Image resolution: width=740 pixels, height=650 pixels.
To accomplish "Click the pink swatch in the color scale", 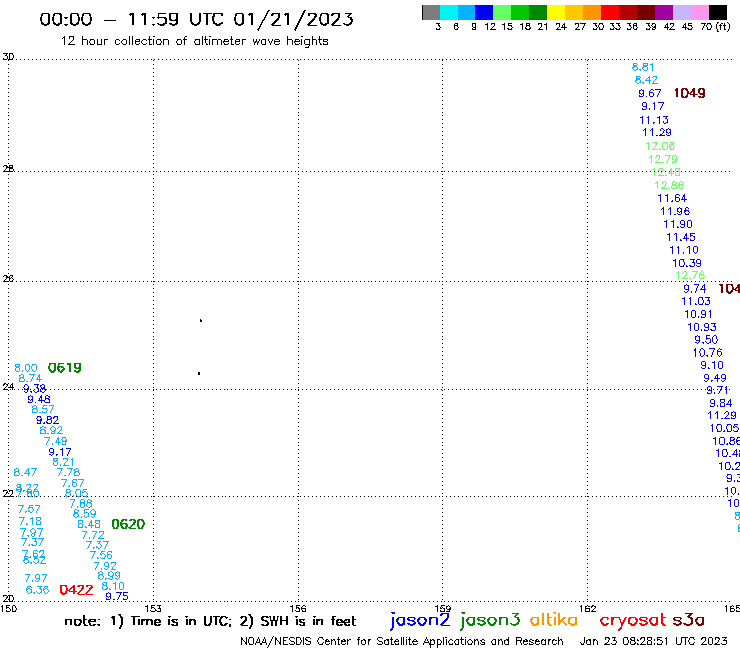I will coord(699,12).
